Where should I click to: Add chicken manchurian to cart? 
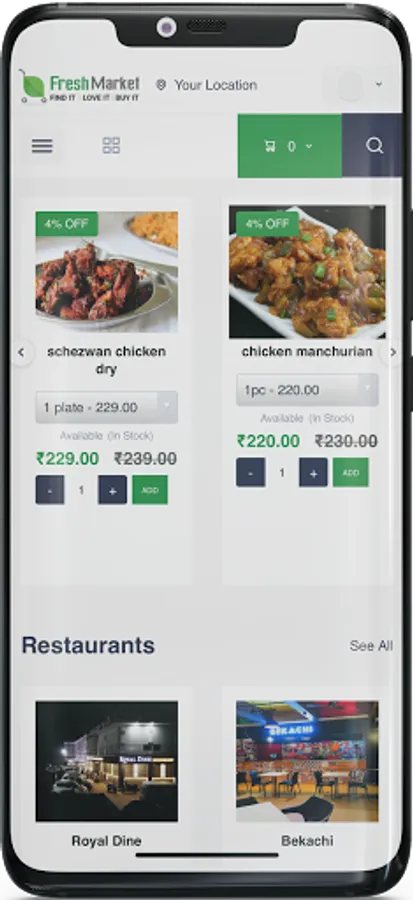tap(350, 472)
